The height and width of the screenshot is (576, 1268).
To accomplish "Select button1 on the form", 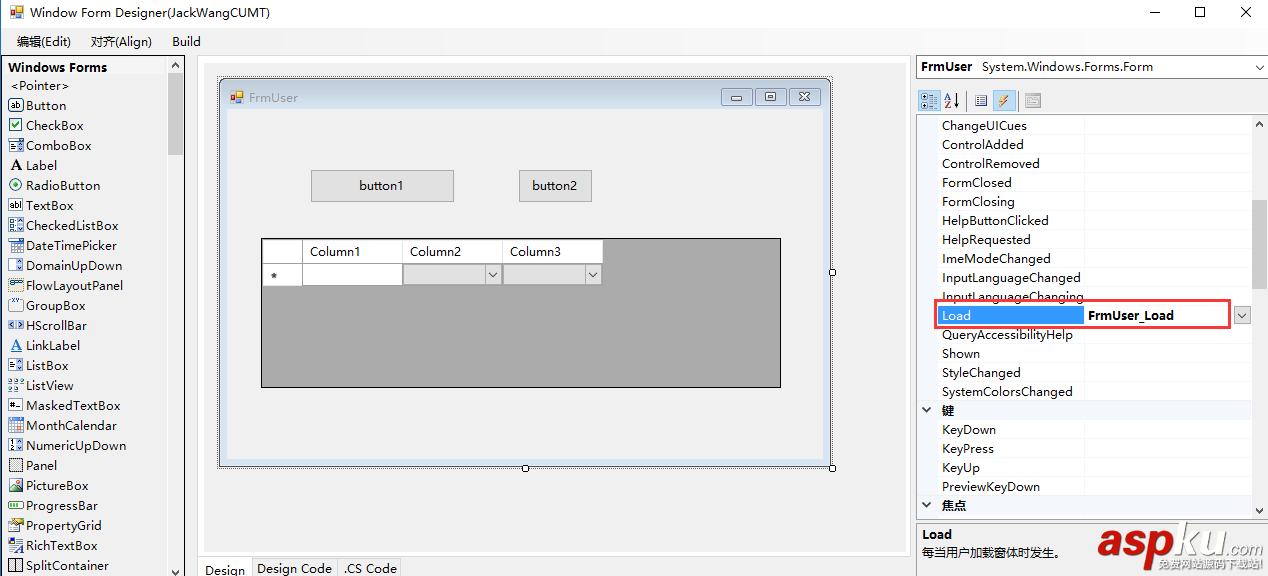I will [x=382, y=186].
